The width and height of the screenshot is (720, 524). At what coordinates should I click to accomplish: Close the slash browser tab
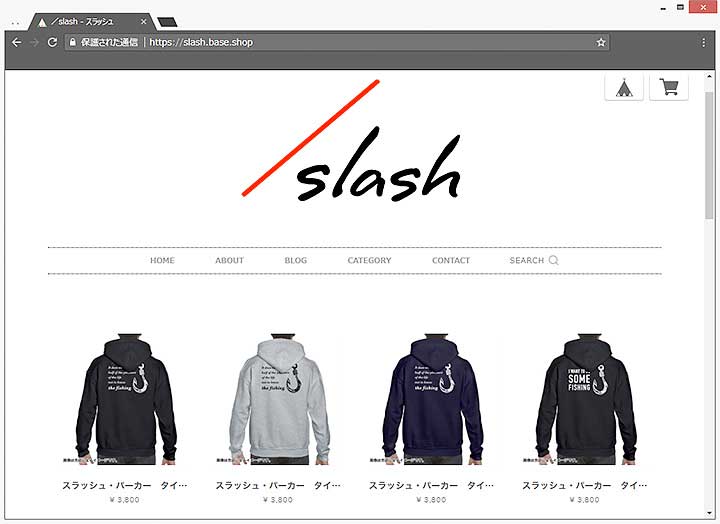[144, 22]
